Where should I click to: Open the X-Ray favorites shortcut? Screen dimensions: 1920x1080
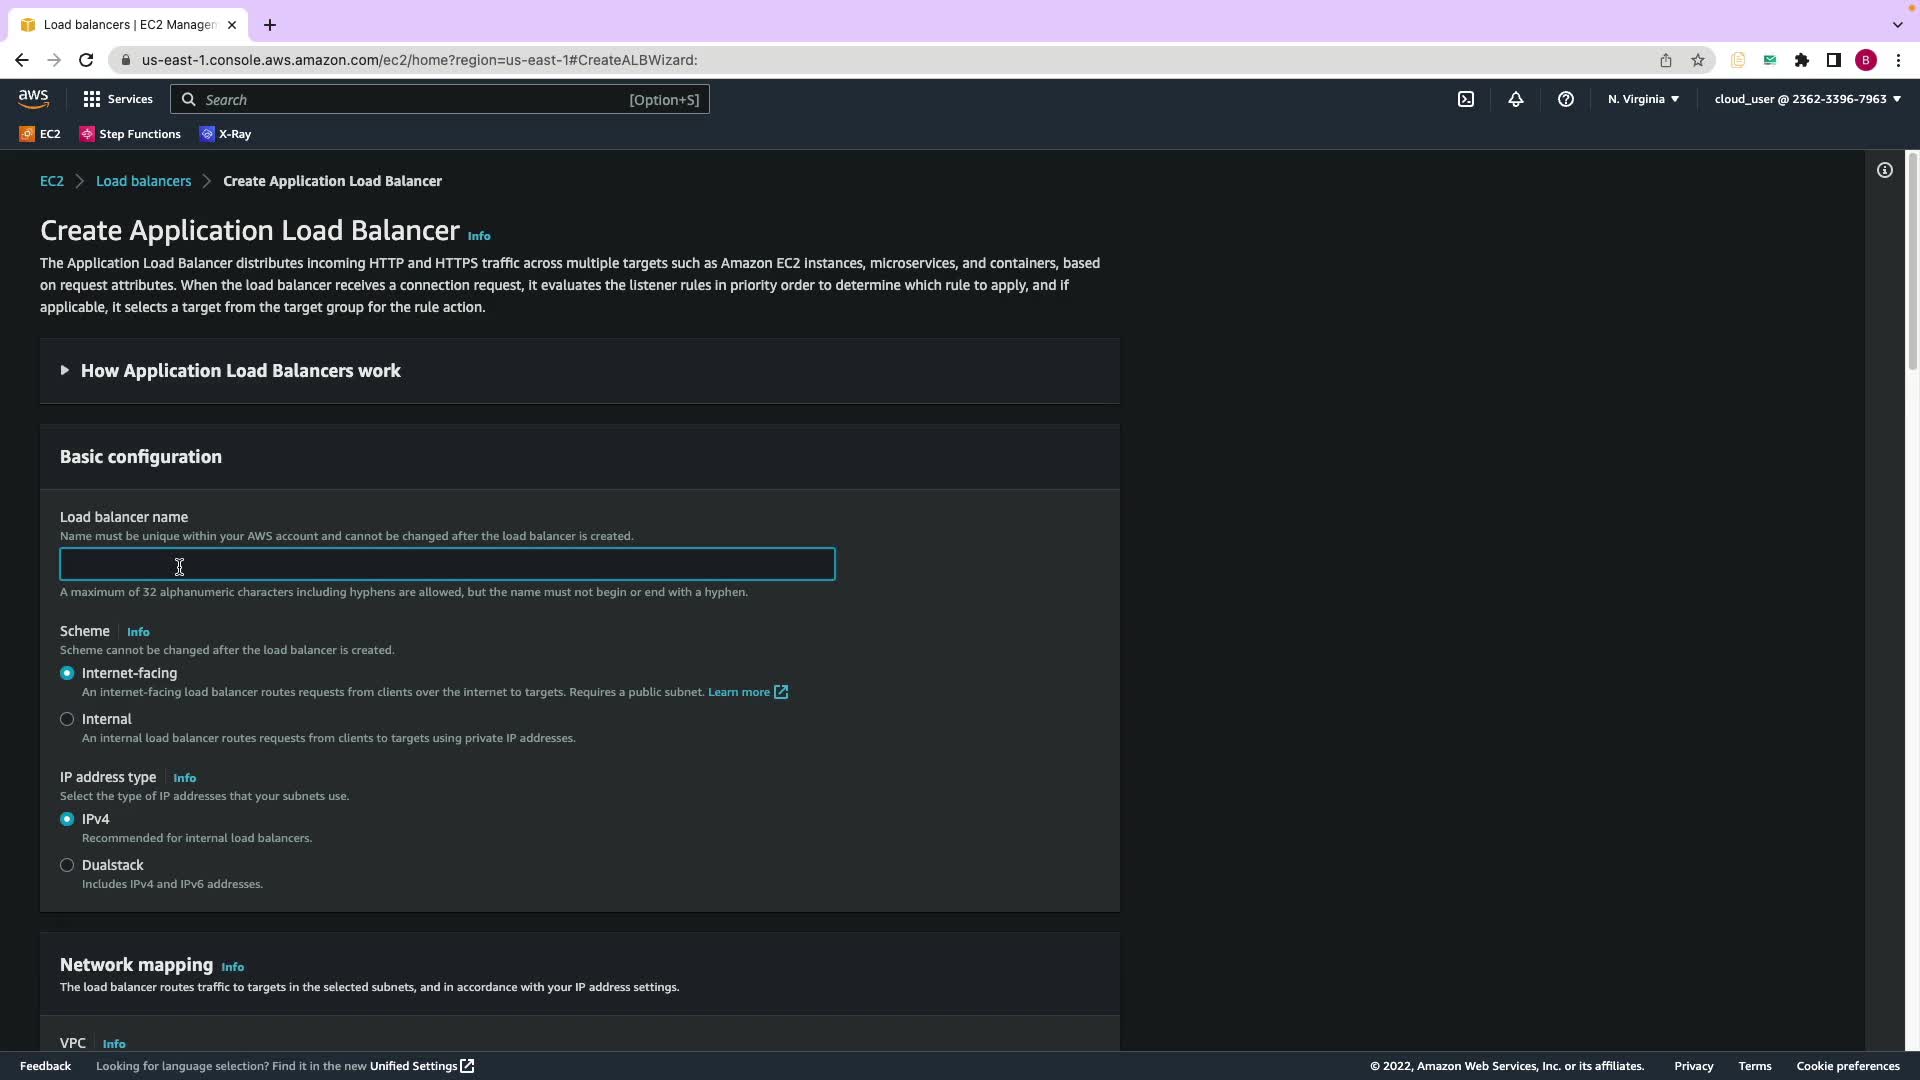pyautogui.click(x=226, y=134)
